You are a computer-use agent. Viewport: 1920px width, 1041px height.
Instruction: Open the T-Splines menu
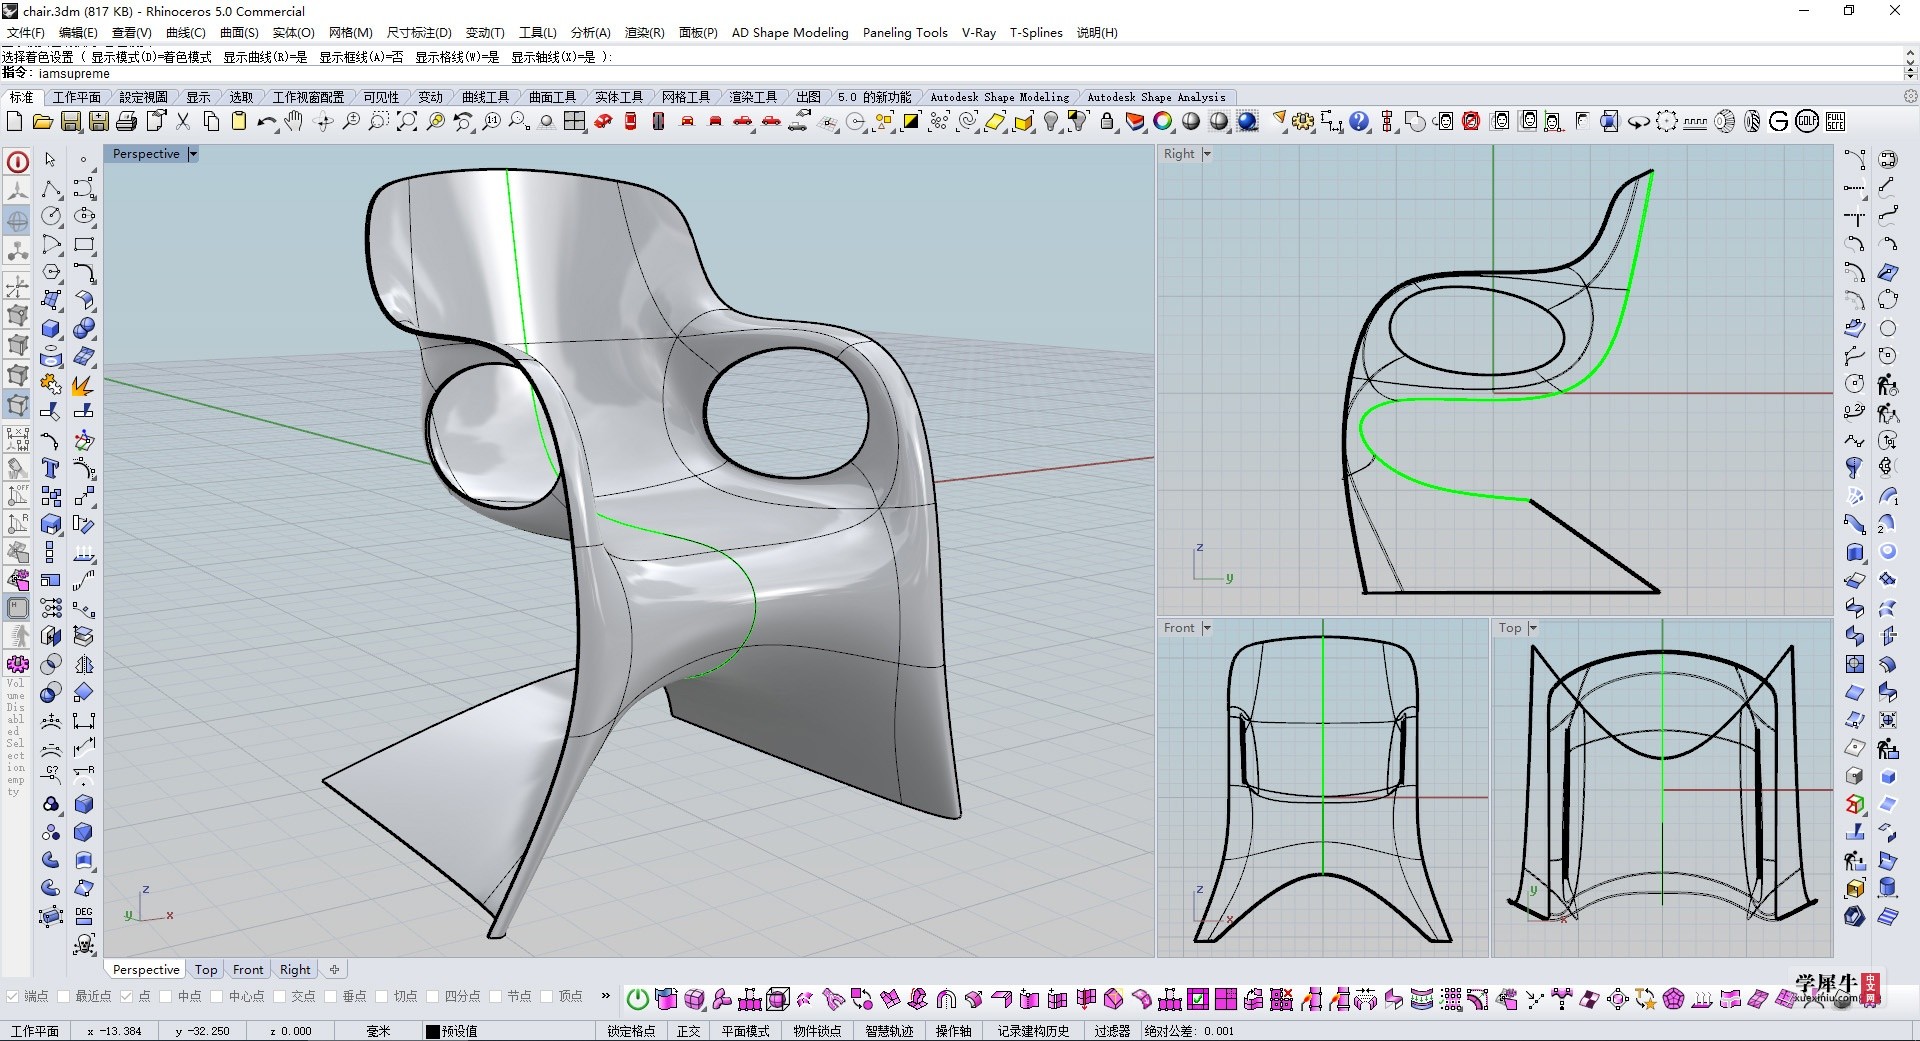[1036, 32]
